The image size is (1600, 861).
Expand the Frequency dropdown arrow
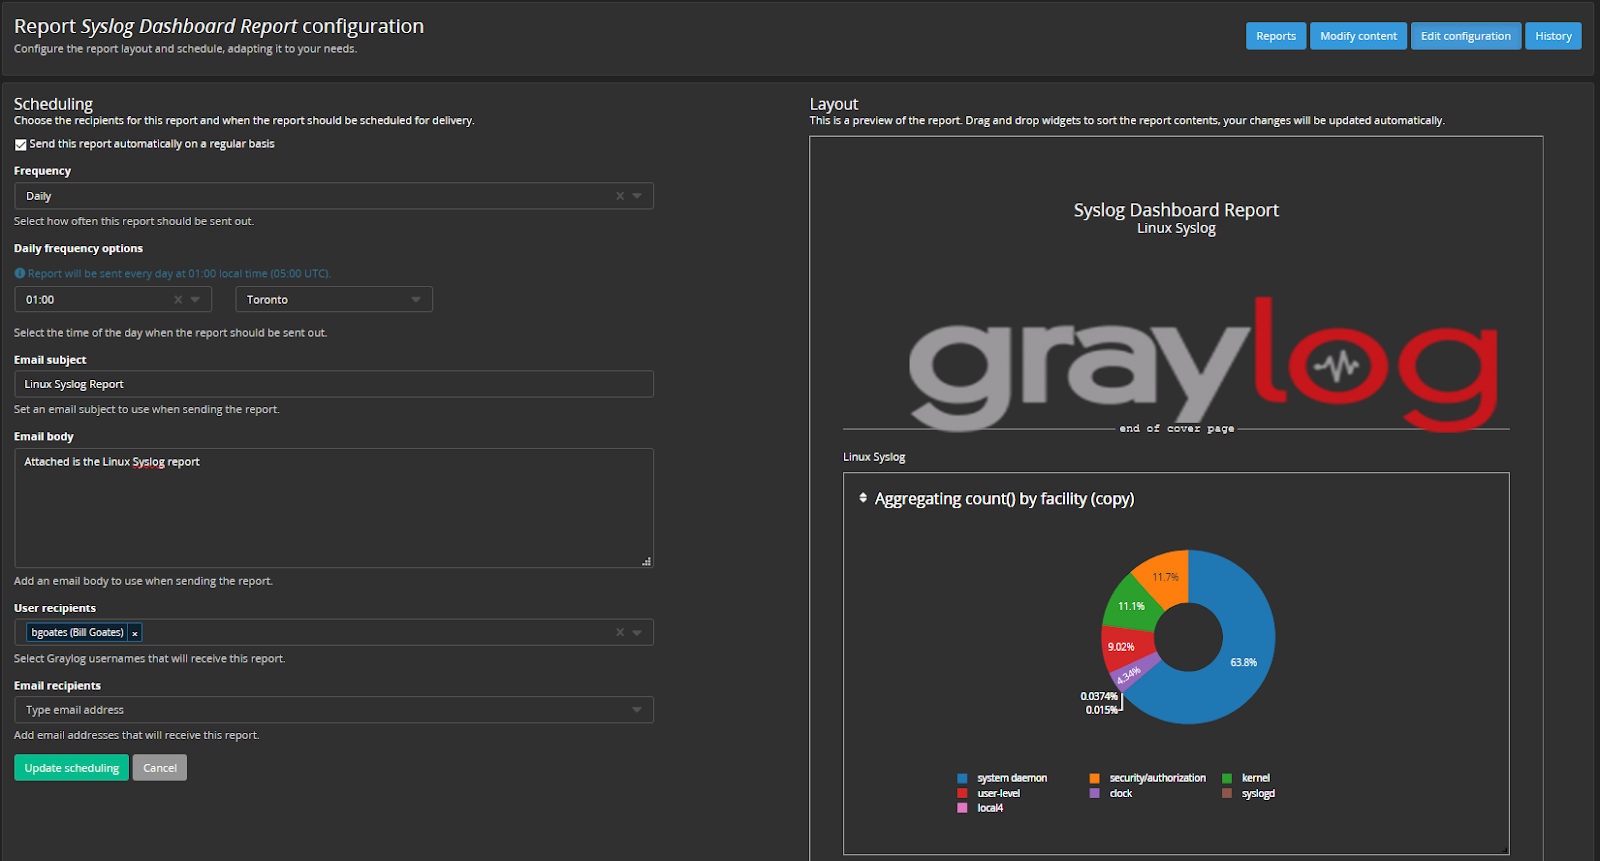pos(638,196)
